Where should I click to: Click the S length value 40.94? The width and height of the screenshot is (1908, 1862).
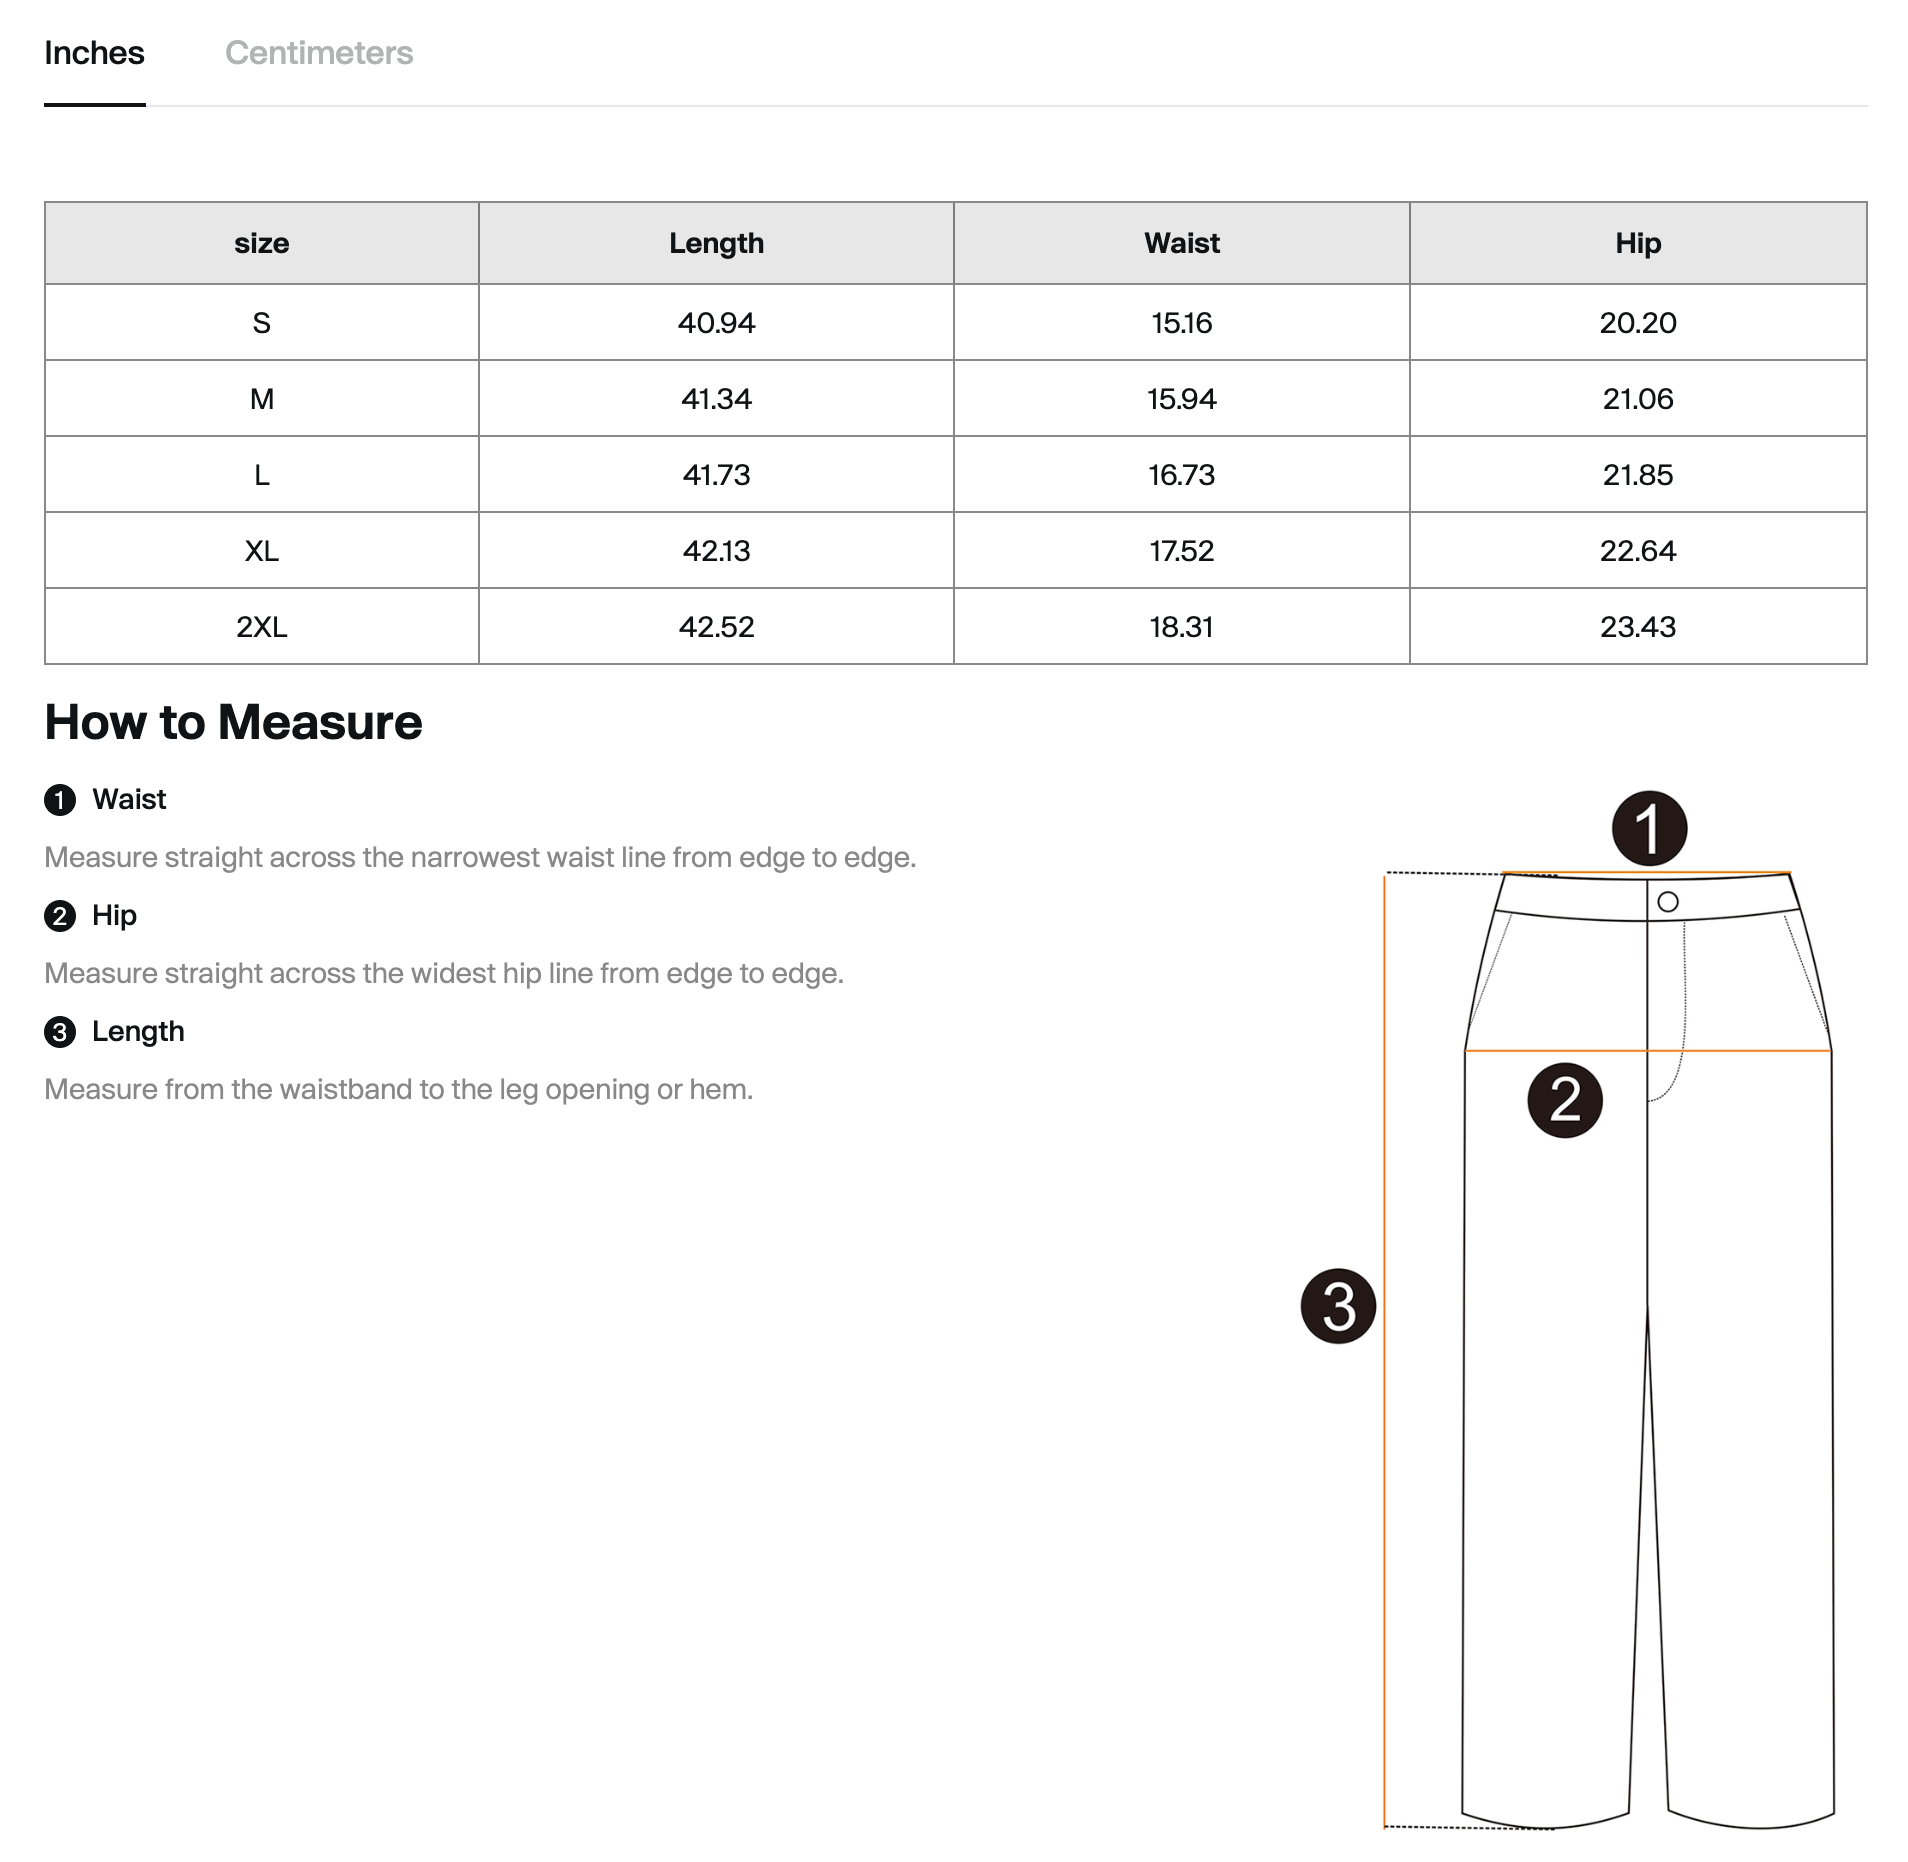pyautogui.click(x=716, y=323)
